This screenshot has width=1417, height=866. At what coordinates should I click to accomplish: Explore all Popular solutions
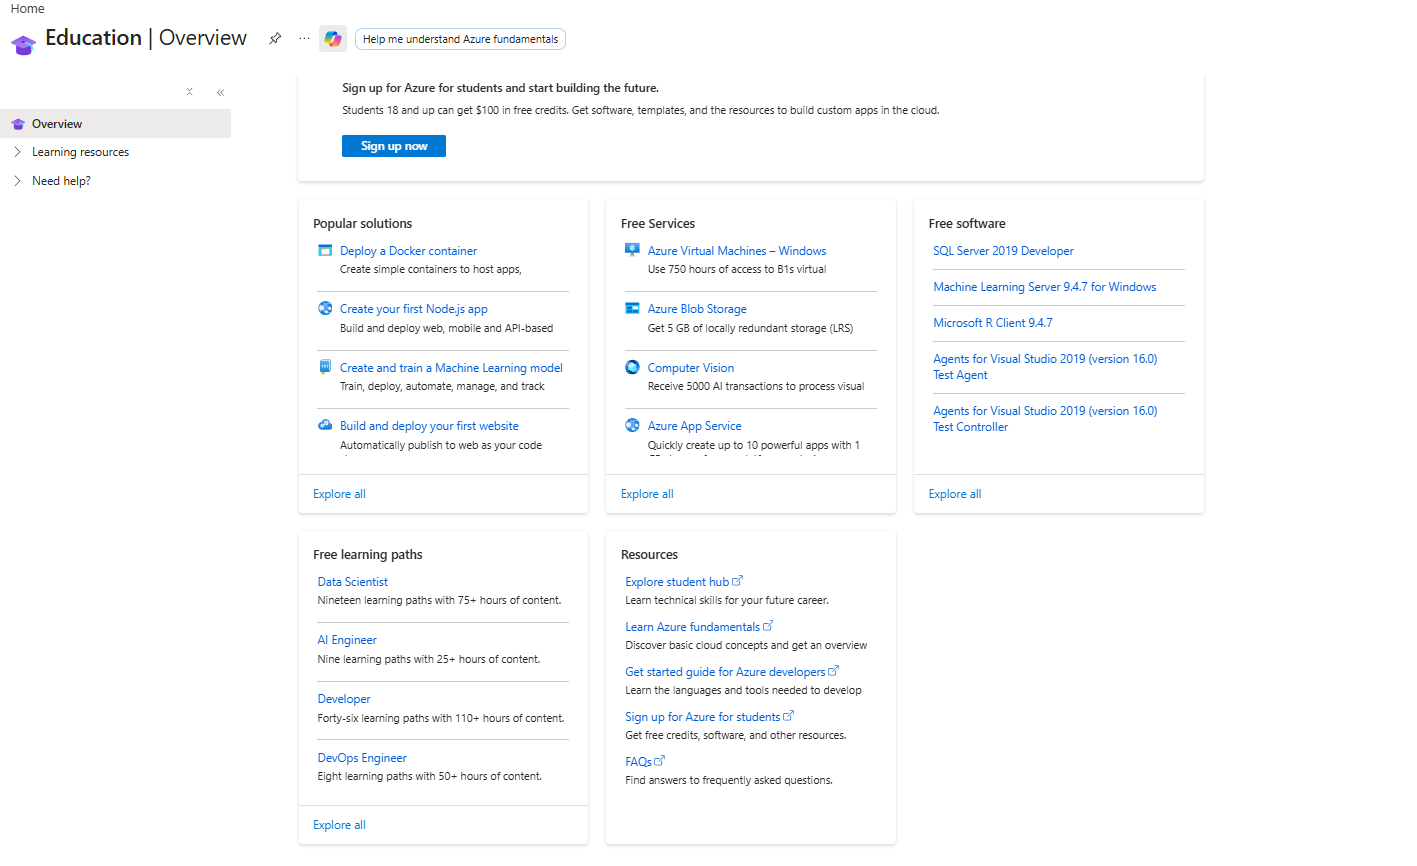(x=339, y=494)
